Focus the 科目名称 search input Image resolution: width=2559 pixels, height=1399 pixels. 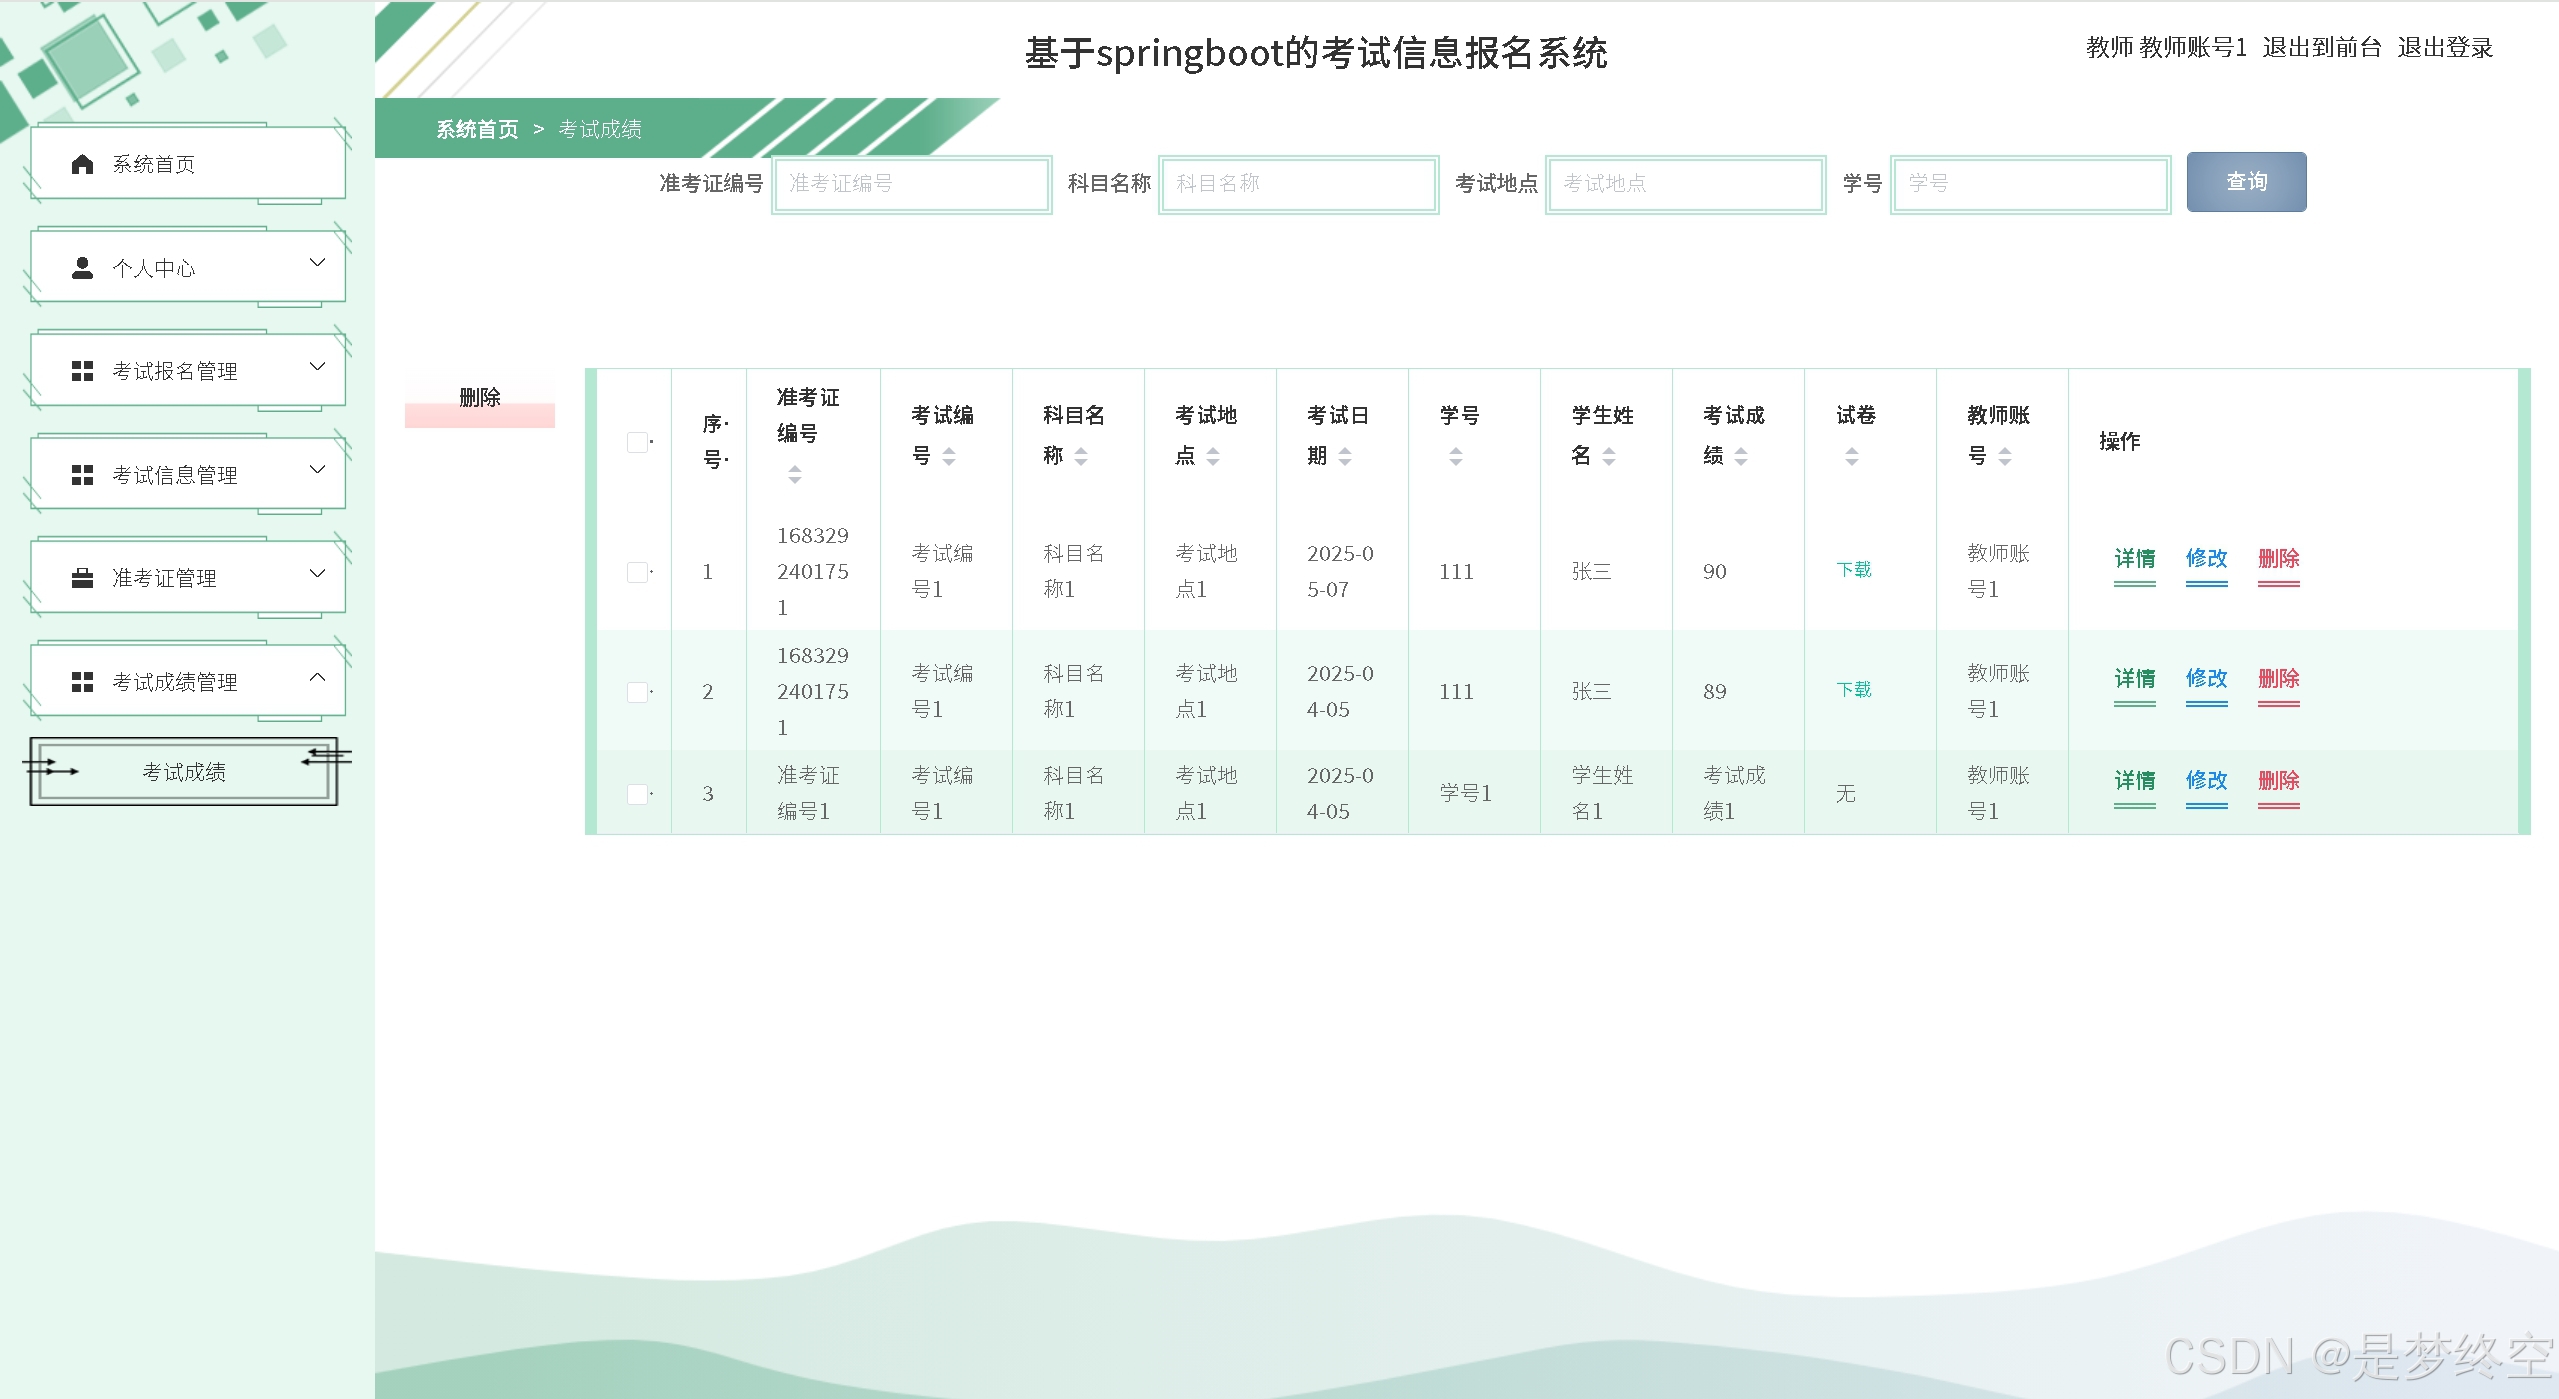(1298, 184)
